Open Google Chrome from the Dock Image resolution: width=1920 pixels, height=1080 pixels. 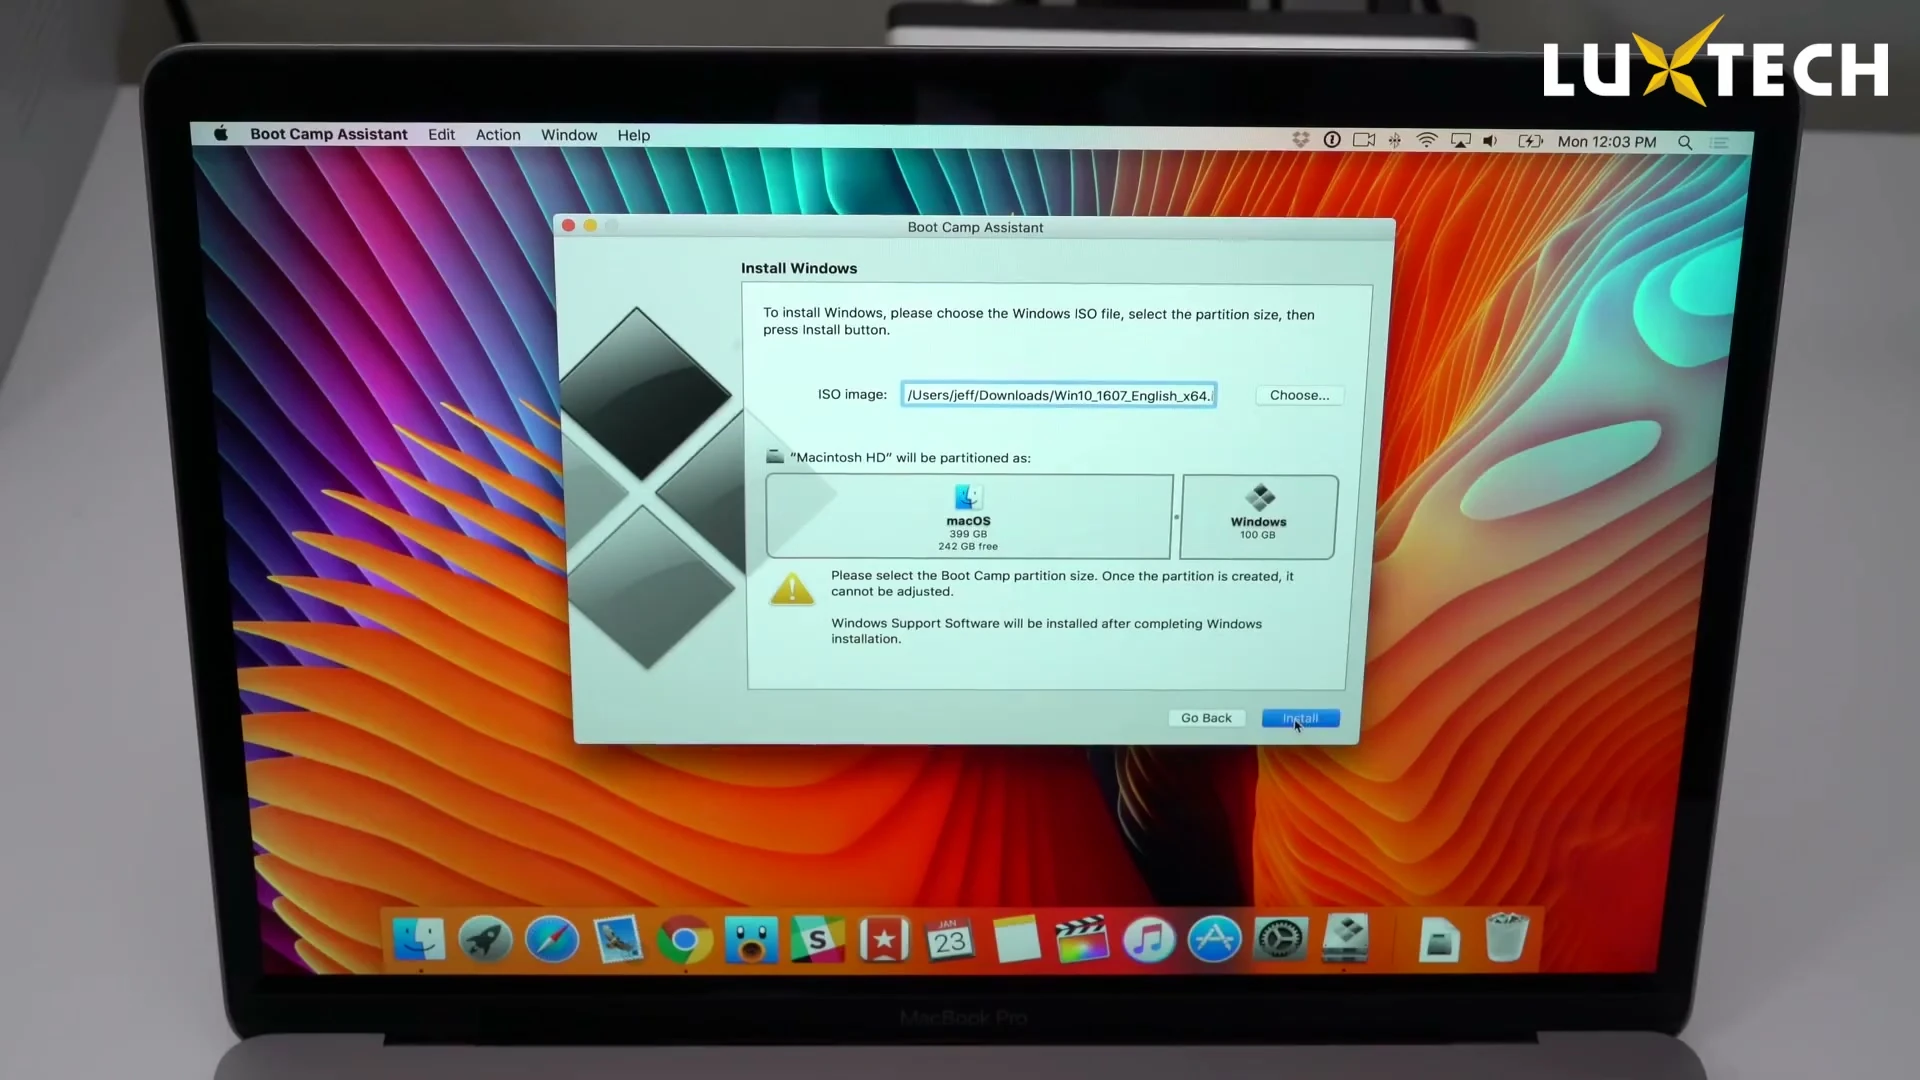[684, 940]
